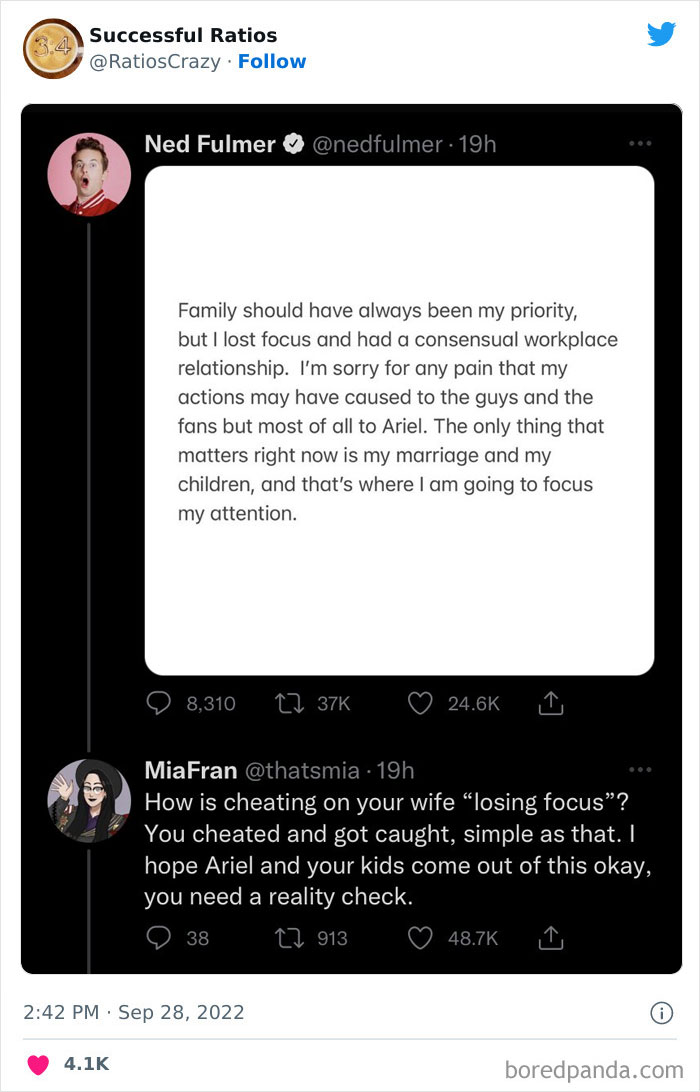Screen dimensions: 700x1092
Task: Follow the Successful Ratios account
Action: pyautogui.click(x=272, y=62)
